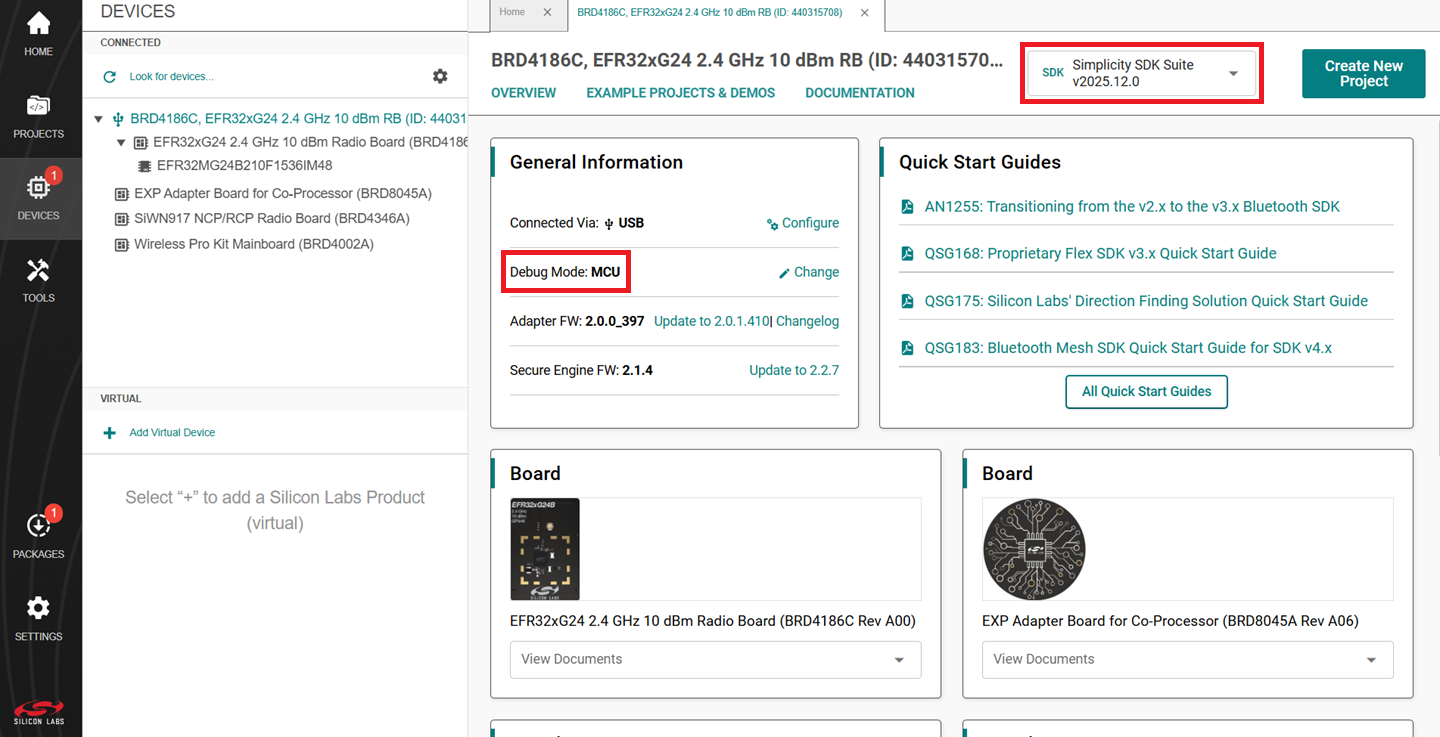The height and width of the screenshot is (737, 1440).
Task: Refresh the connected devices list
Action: (108, 76)
